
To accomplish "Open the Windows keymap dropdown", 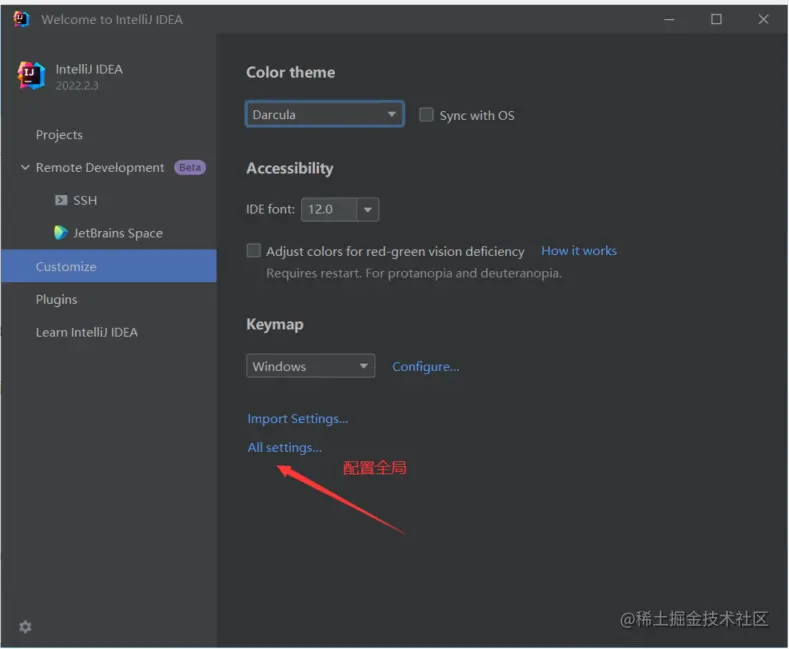I will coord(310,366).
